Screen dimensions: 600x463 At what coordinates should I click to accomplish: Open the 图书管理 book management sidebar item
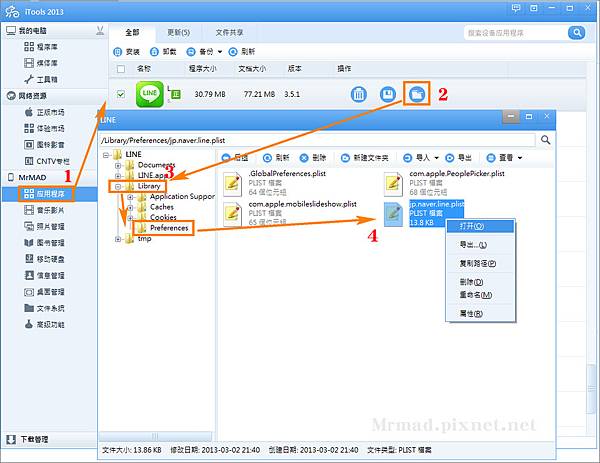click(44, 243)
